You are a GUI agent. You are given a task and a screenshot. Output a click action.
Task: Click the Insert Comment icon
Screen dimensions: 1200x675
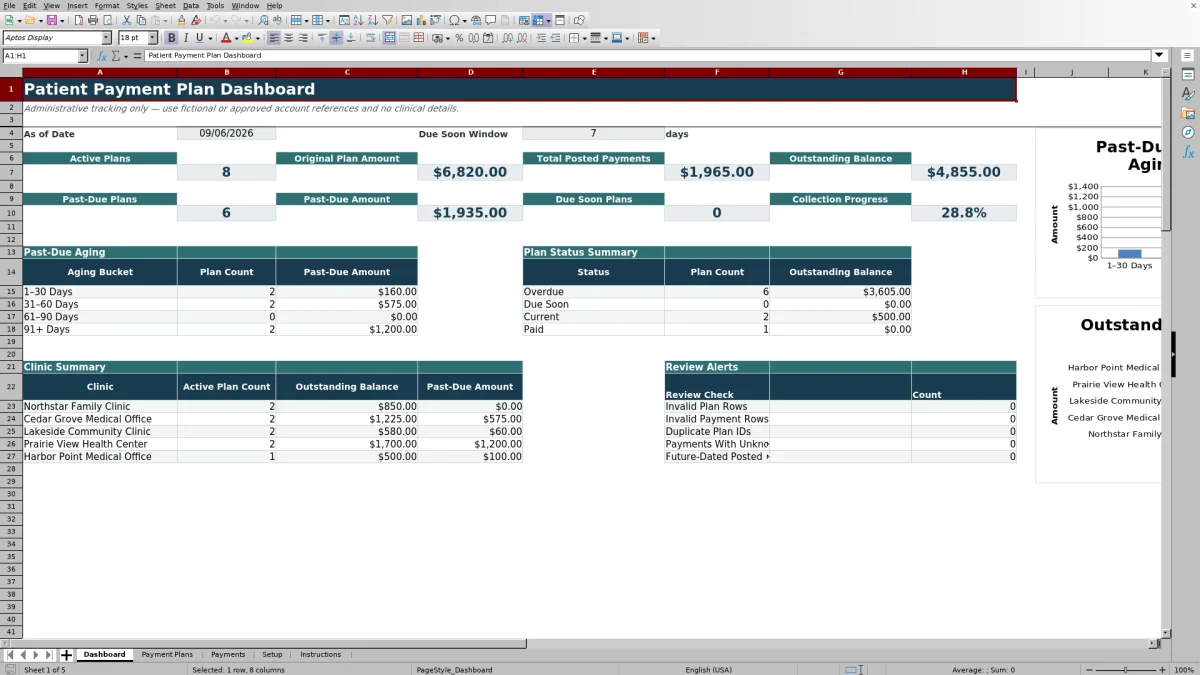tap(490, 20)
